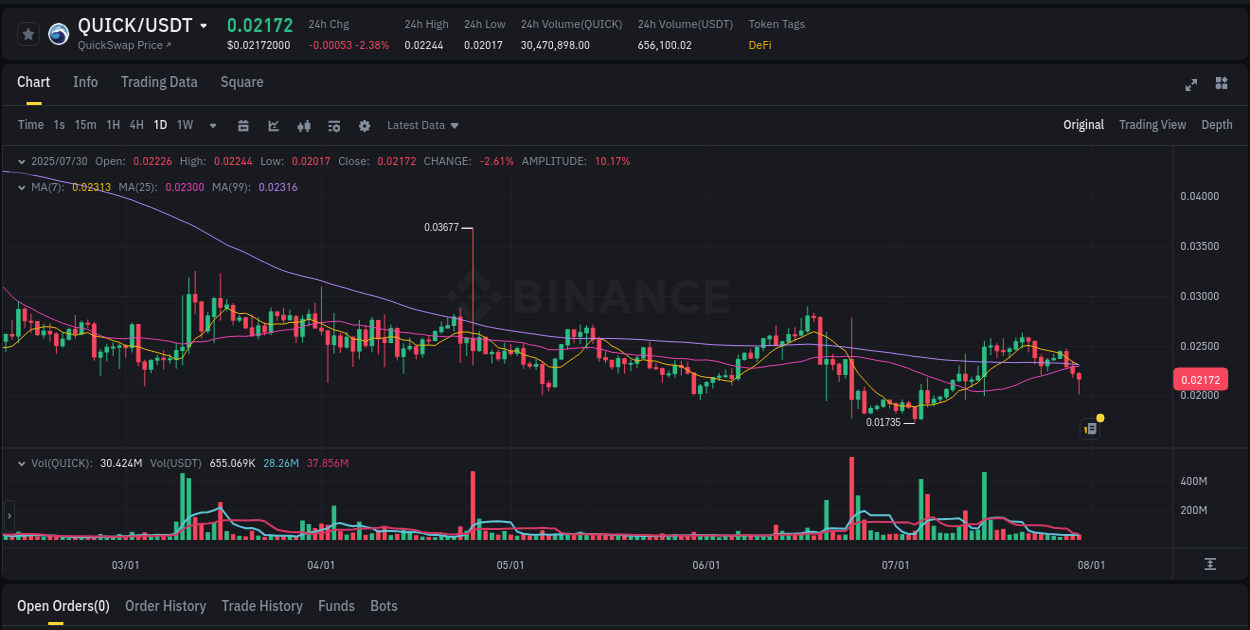Select the 15m timeframe

(x=86, y=125)
